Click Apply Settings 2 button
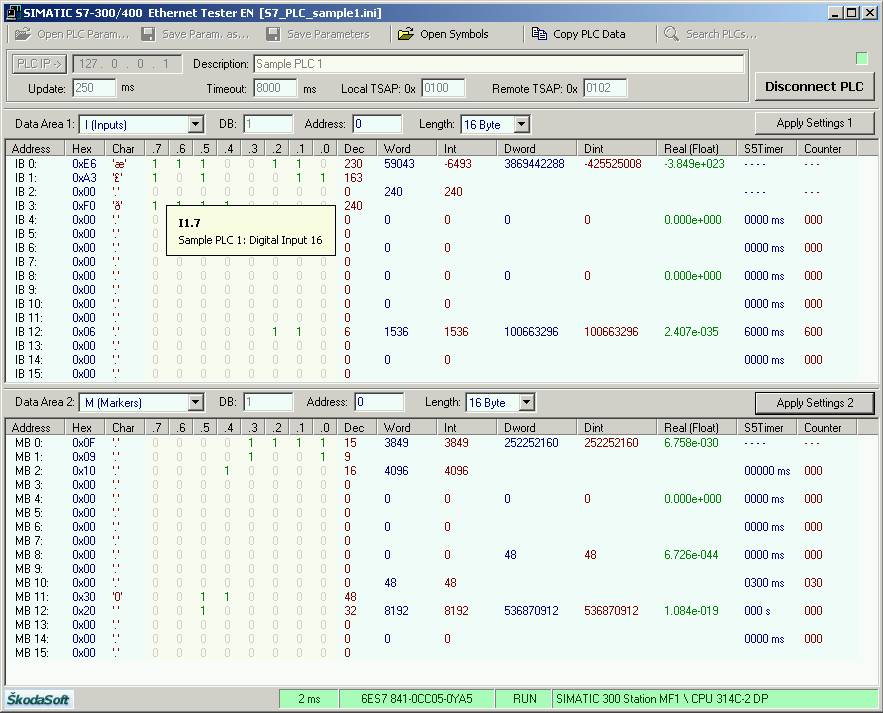883x713 pixels. click(x=814, y=403)
